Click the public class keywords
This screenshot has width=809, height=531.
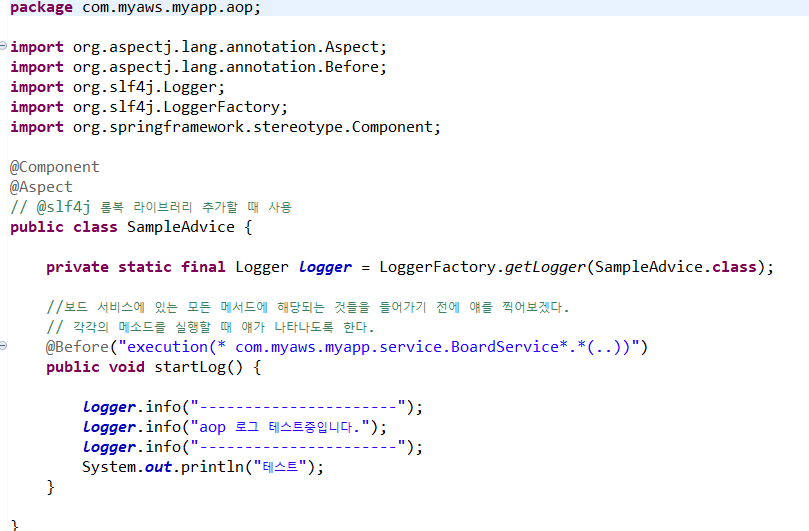[x=64, y=227]
